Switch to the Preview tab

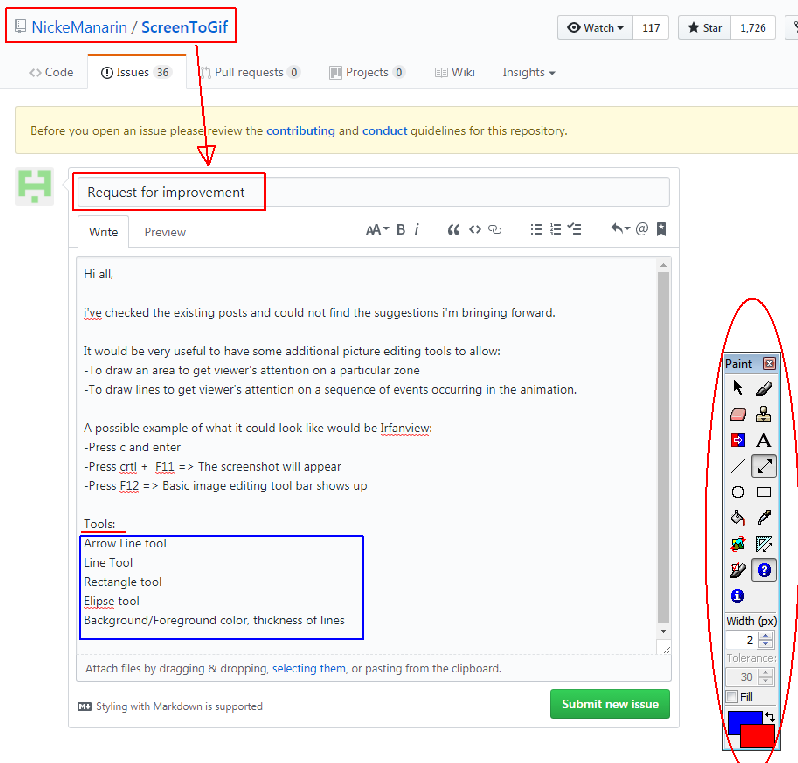coord(165,232)
